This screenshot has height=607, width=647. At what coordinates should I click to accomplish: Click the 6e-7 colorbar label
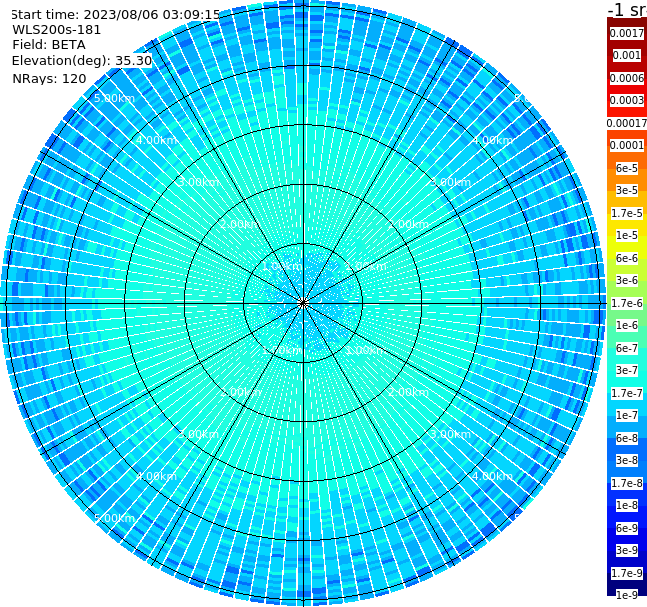[627, 348]
